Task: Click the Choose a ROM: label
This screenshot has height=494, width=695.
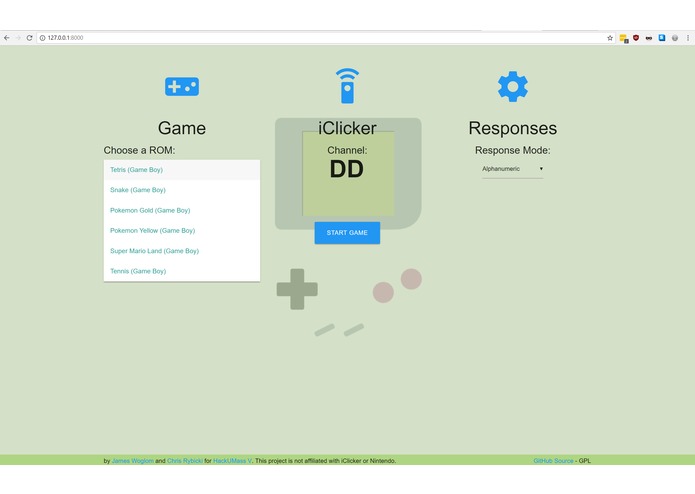Action: [x=139, y=150]
